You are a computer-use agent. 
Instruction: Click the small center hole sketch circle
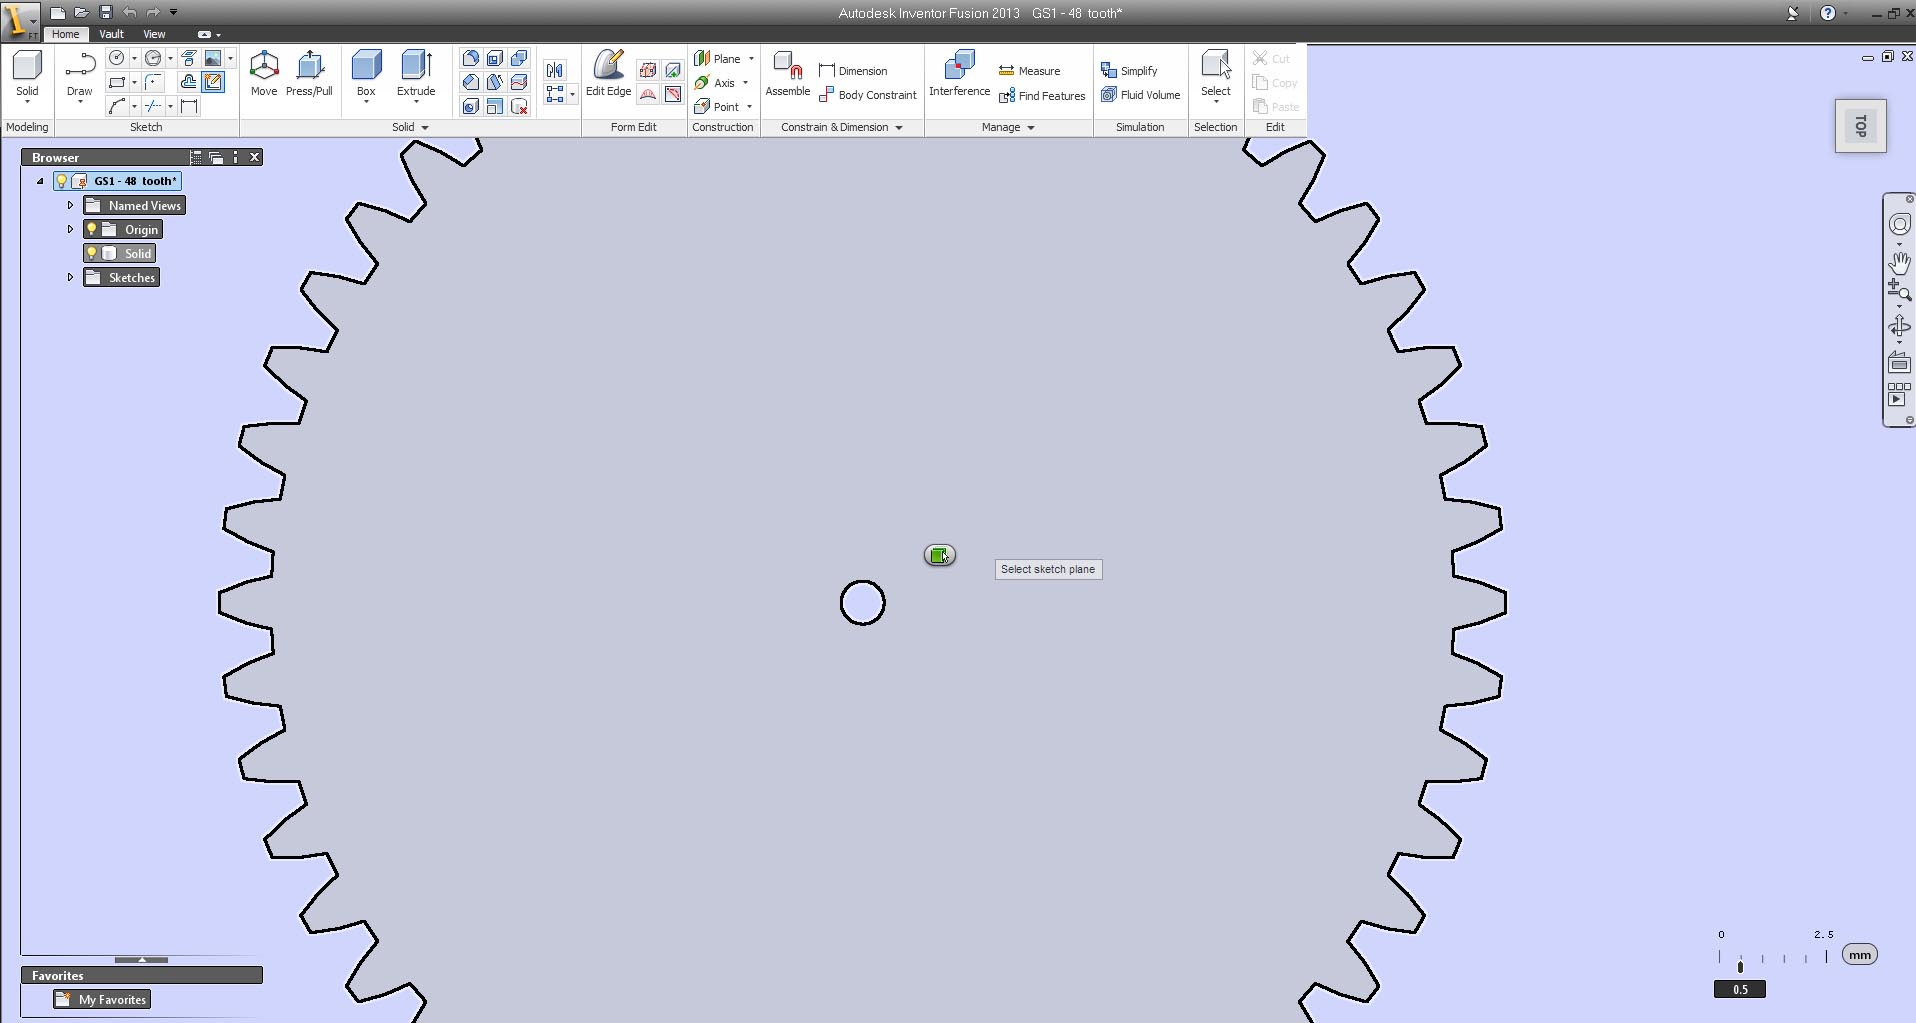[x=863, y=603]
